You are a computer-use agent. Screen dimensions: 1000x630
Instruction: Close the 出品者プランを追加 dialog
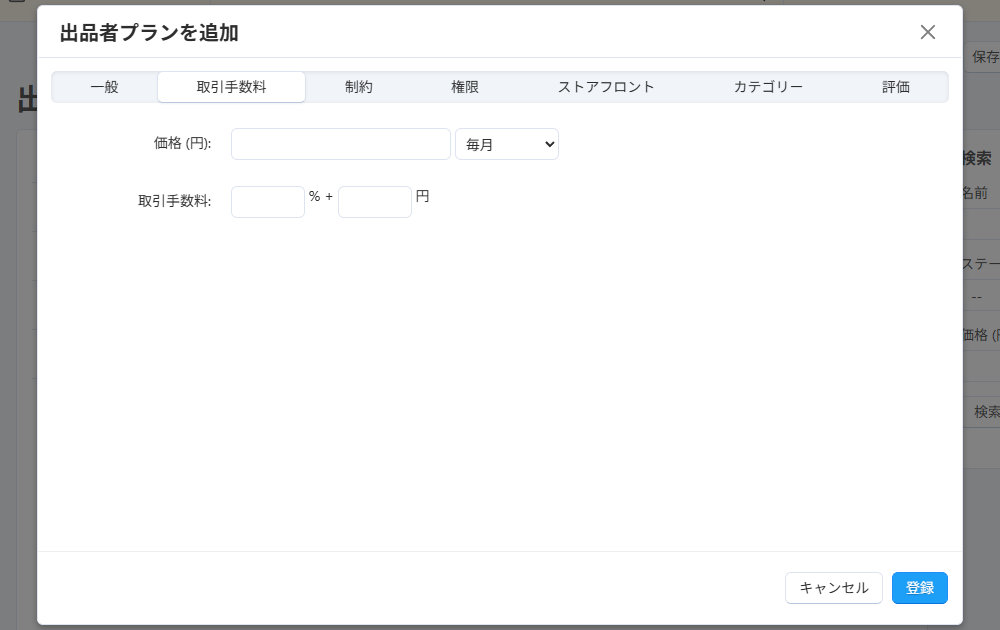[927, 32]
